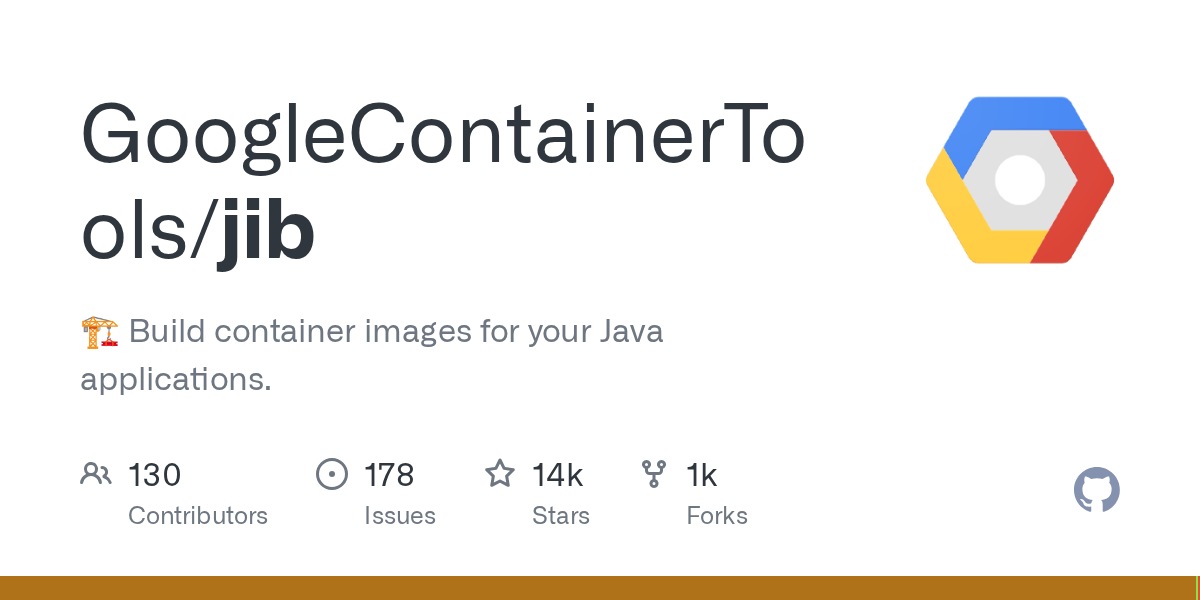Open the Issues label under 178

[x=400, y=516]
